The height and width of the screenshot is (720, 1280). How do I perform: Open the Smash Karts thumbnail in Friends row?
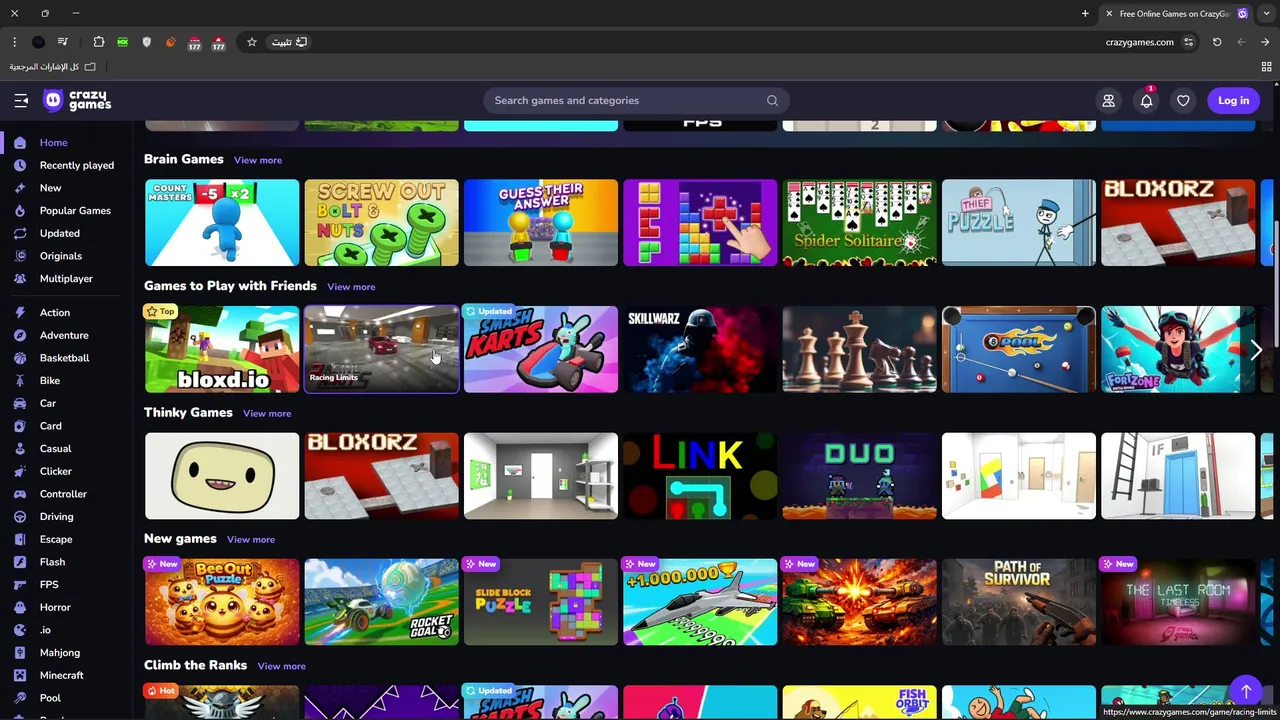coord(541,349)
